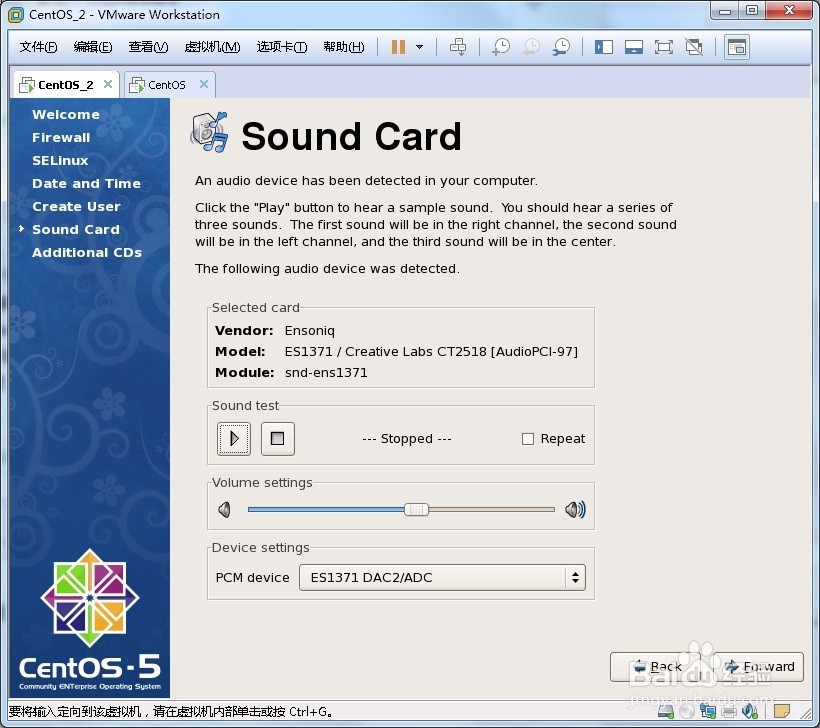The width and height of the screenshot is (820, 728).
Task: Enable the Repeat checkbox
Action: (528, 439)
